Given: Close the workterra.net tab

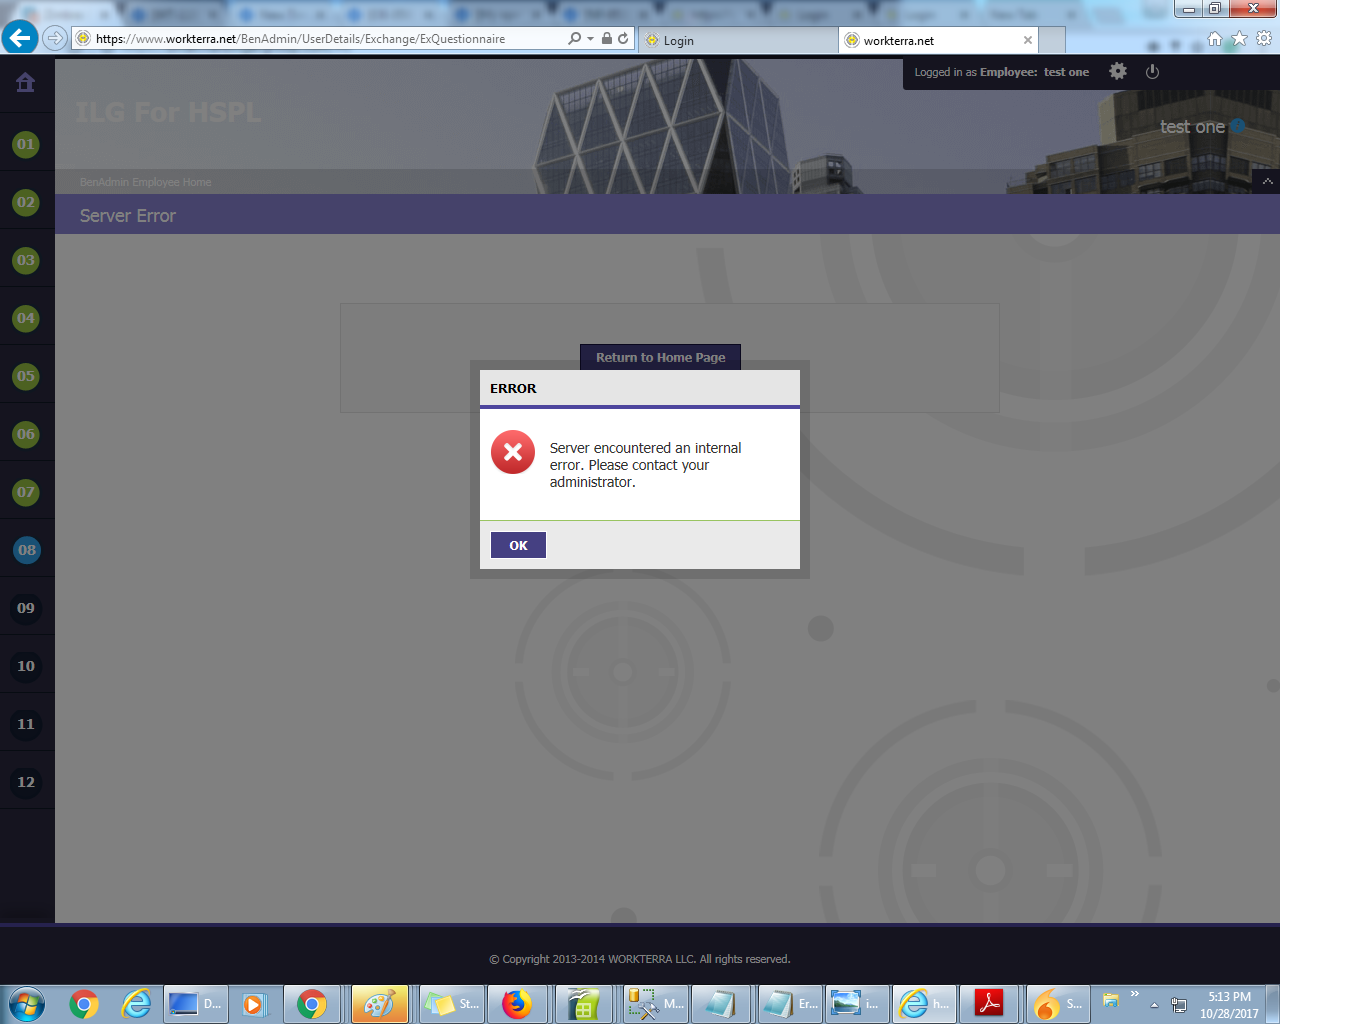Looking at the screenshot, I should coord(1027,40).
